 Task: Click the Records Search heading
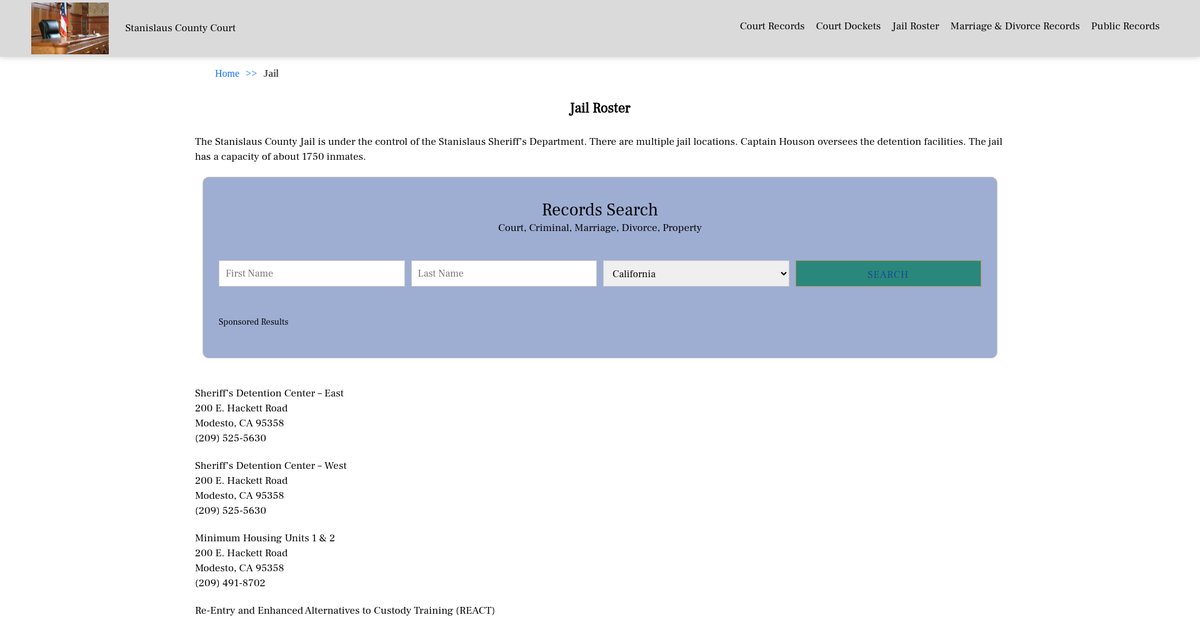point(599,210)
